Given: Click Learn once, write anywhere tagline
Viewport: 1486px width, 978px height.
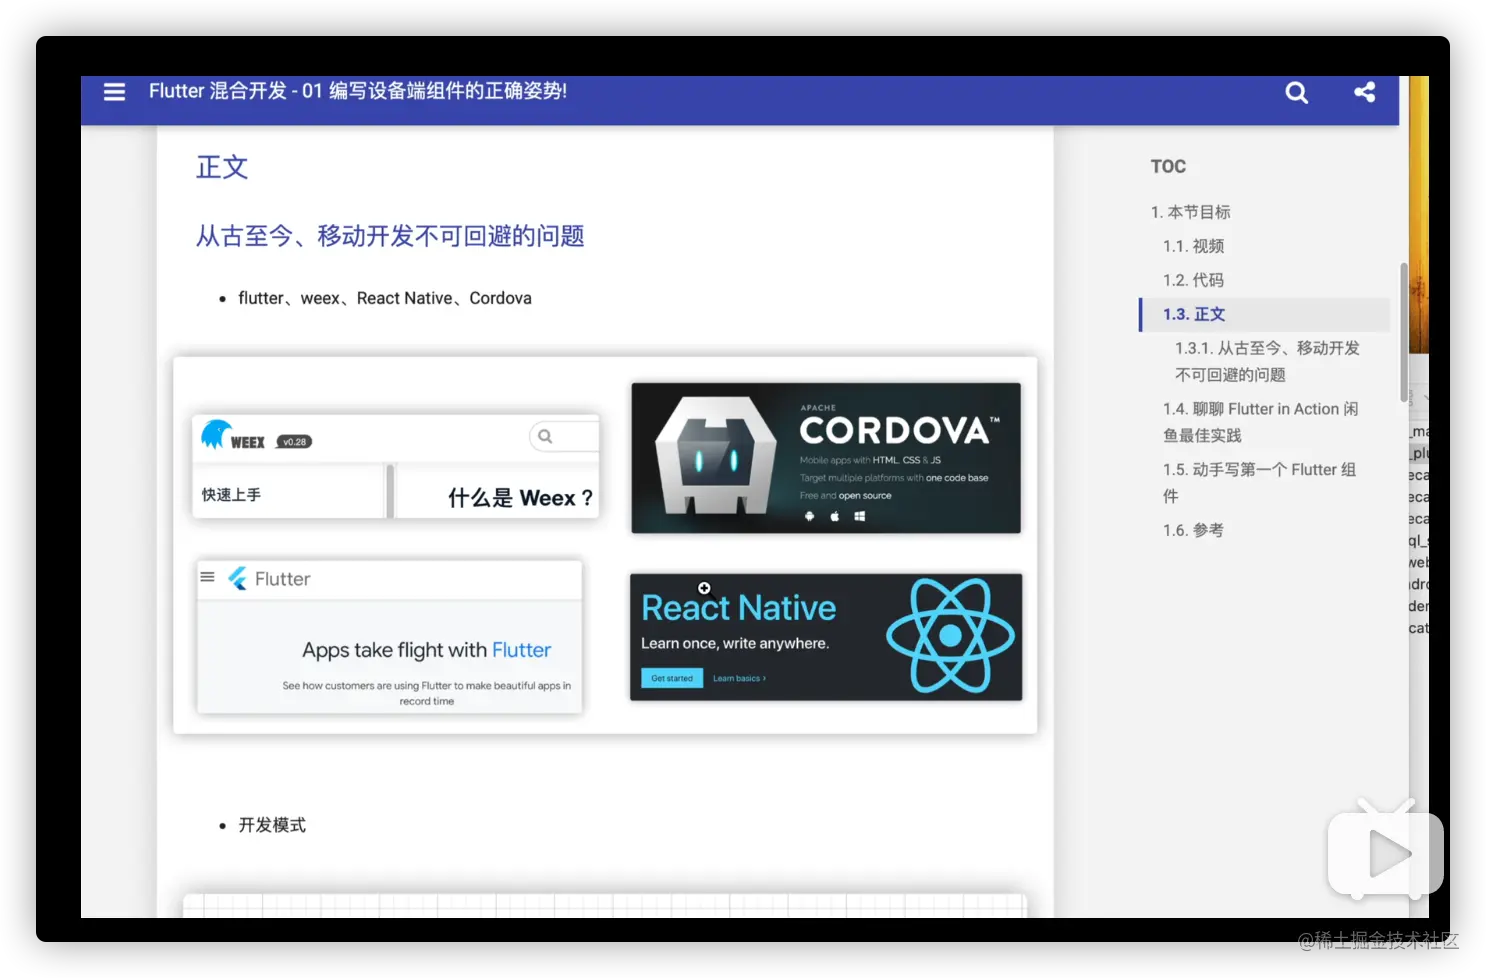Looking at the screenshot, I should tap(735, 643).
